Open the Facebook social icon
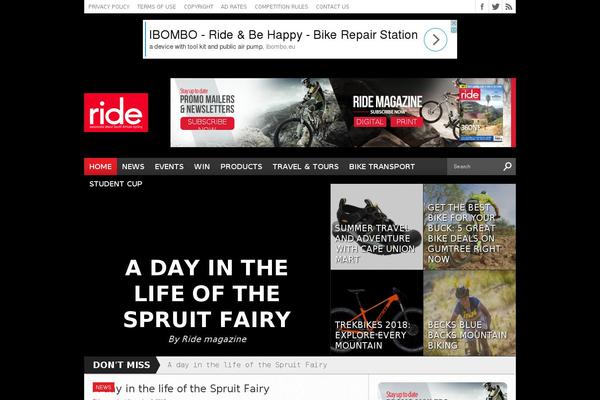 [482, 7]
